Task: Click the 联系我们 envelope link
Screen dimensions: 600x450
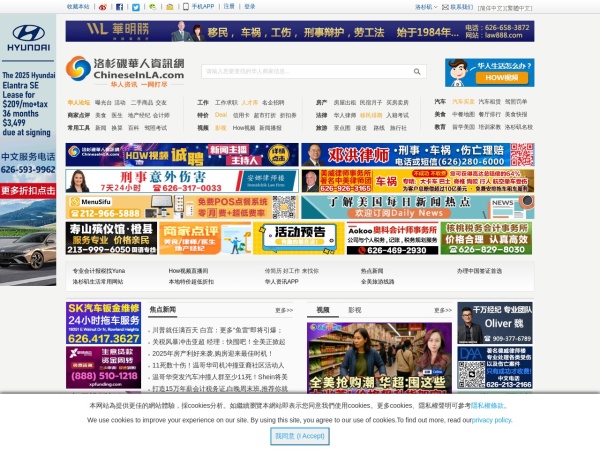Action: click(458, 7)
